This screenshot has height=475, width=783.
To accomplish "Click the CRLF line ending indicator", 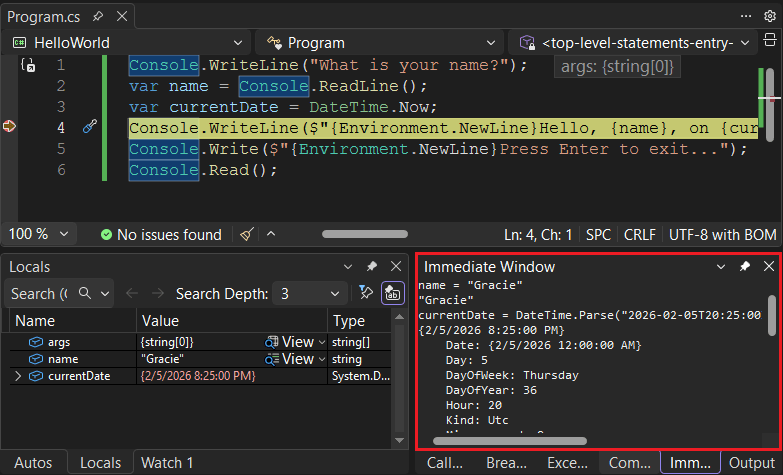I will [640, 234].
